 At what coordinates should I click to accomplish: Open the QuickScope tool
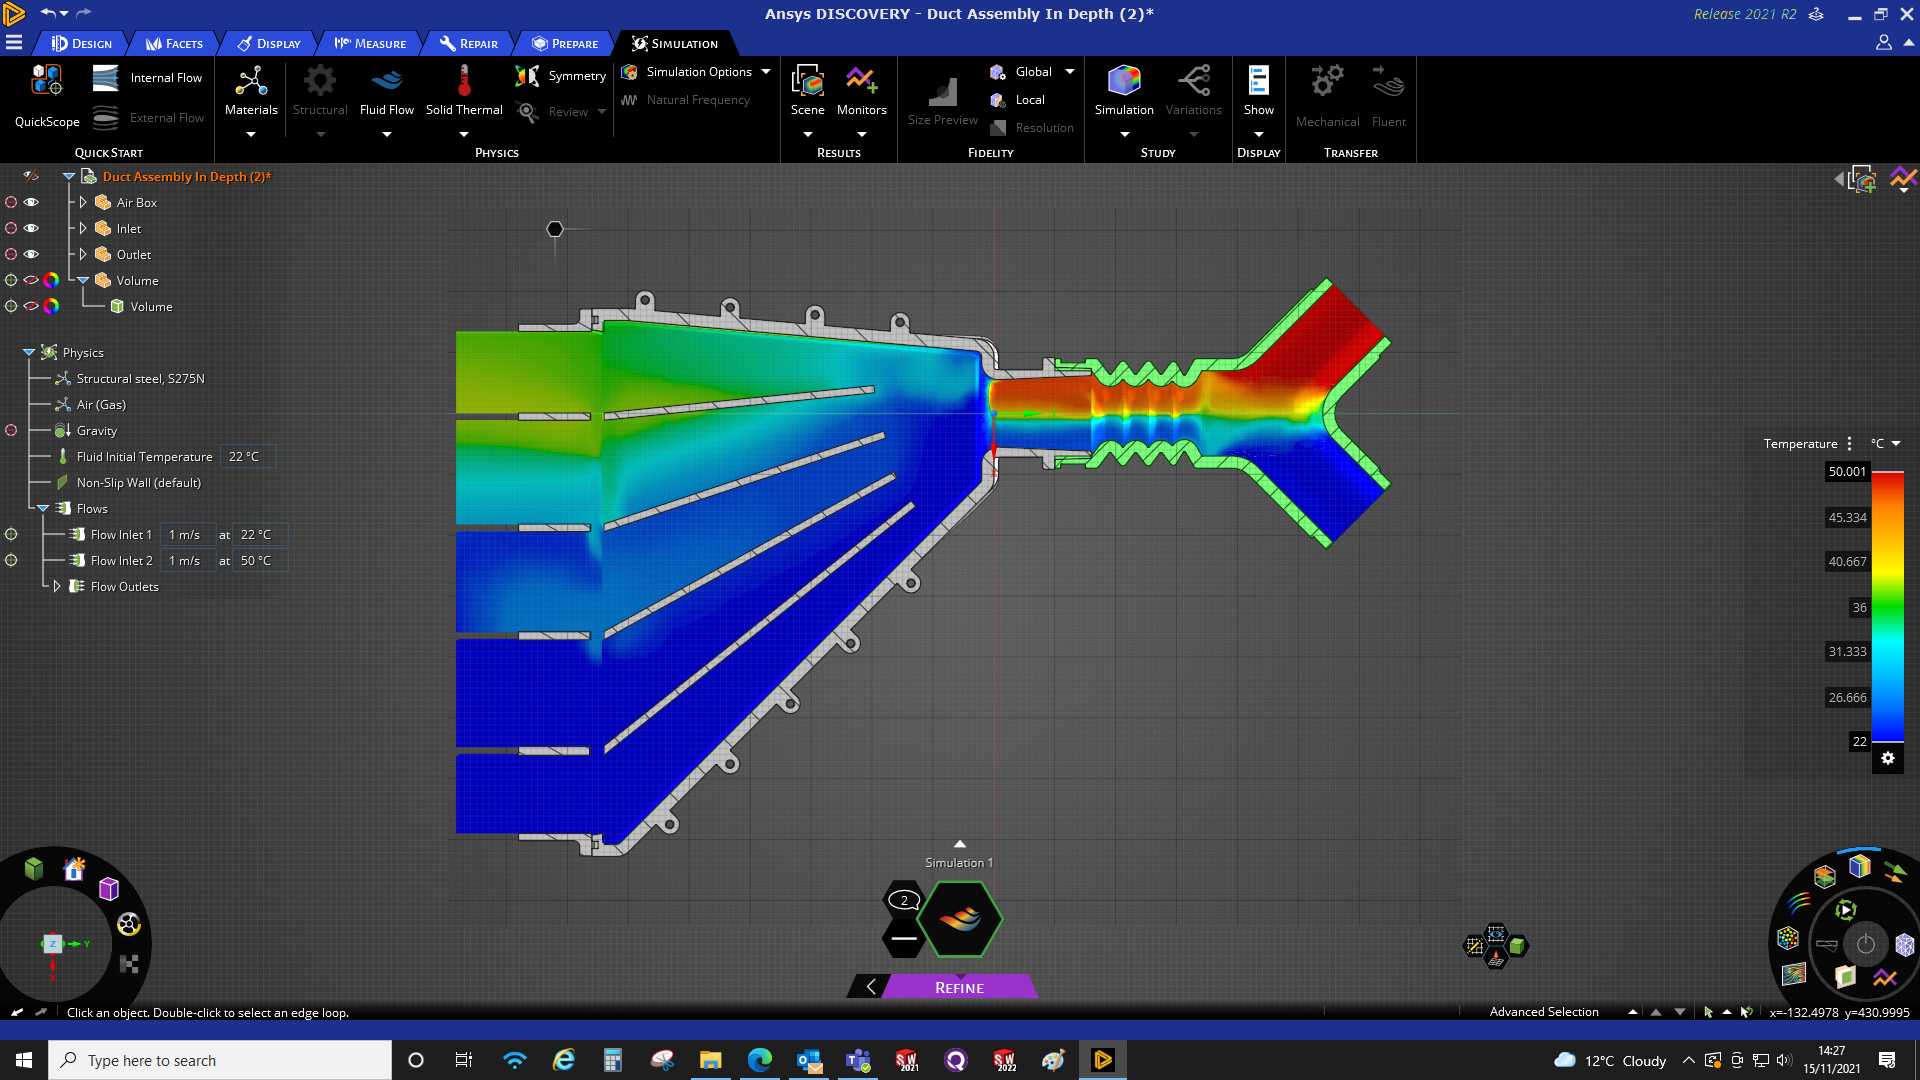tap(47, 95)
